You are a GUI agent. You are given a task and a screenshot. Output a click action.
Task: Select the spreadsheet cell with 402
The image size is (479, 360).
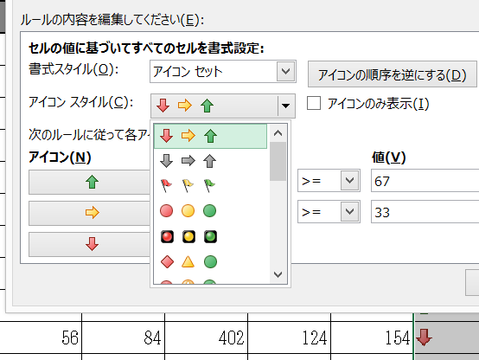pyautogui.click(x=206, y=338)
